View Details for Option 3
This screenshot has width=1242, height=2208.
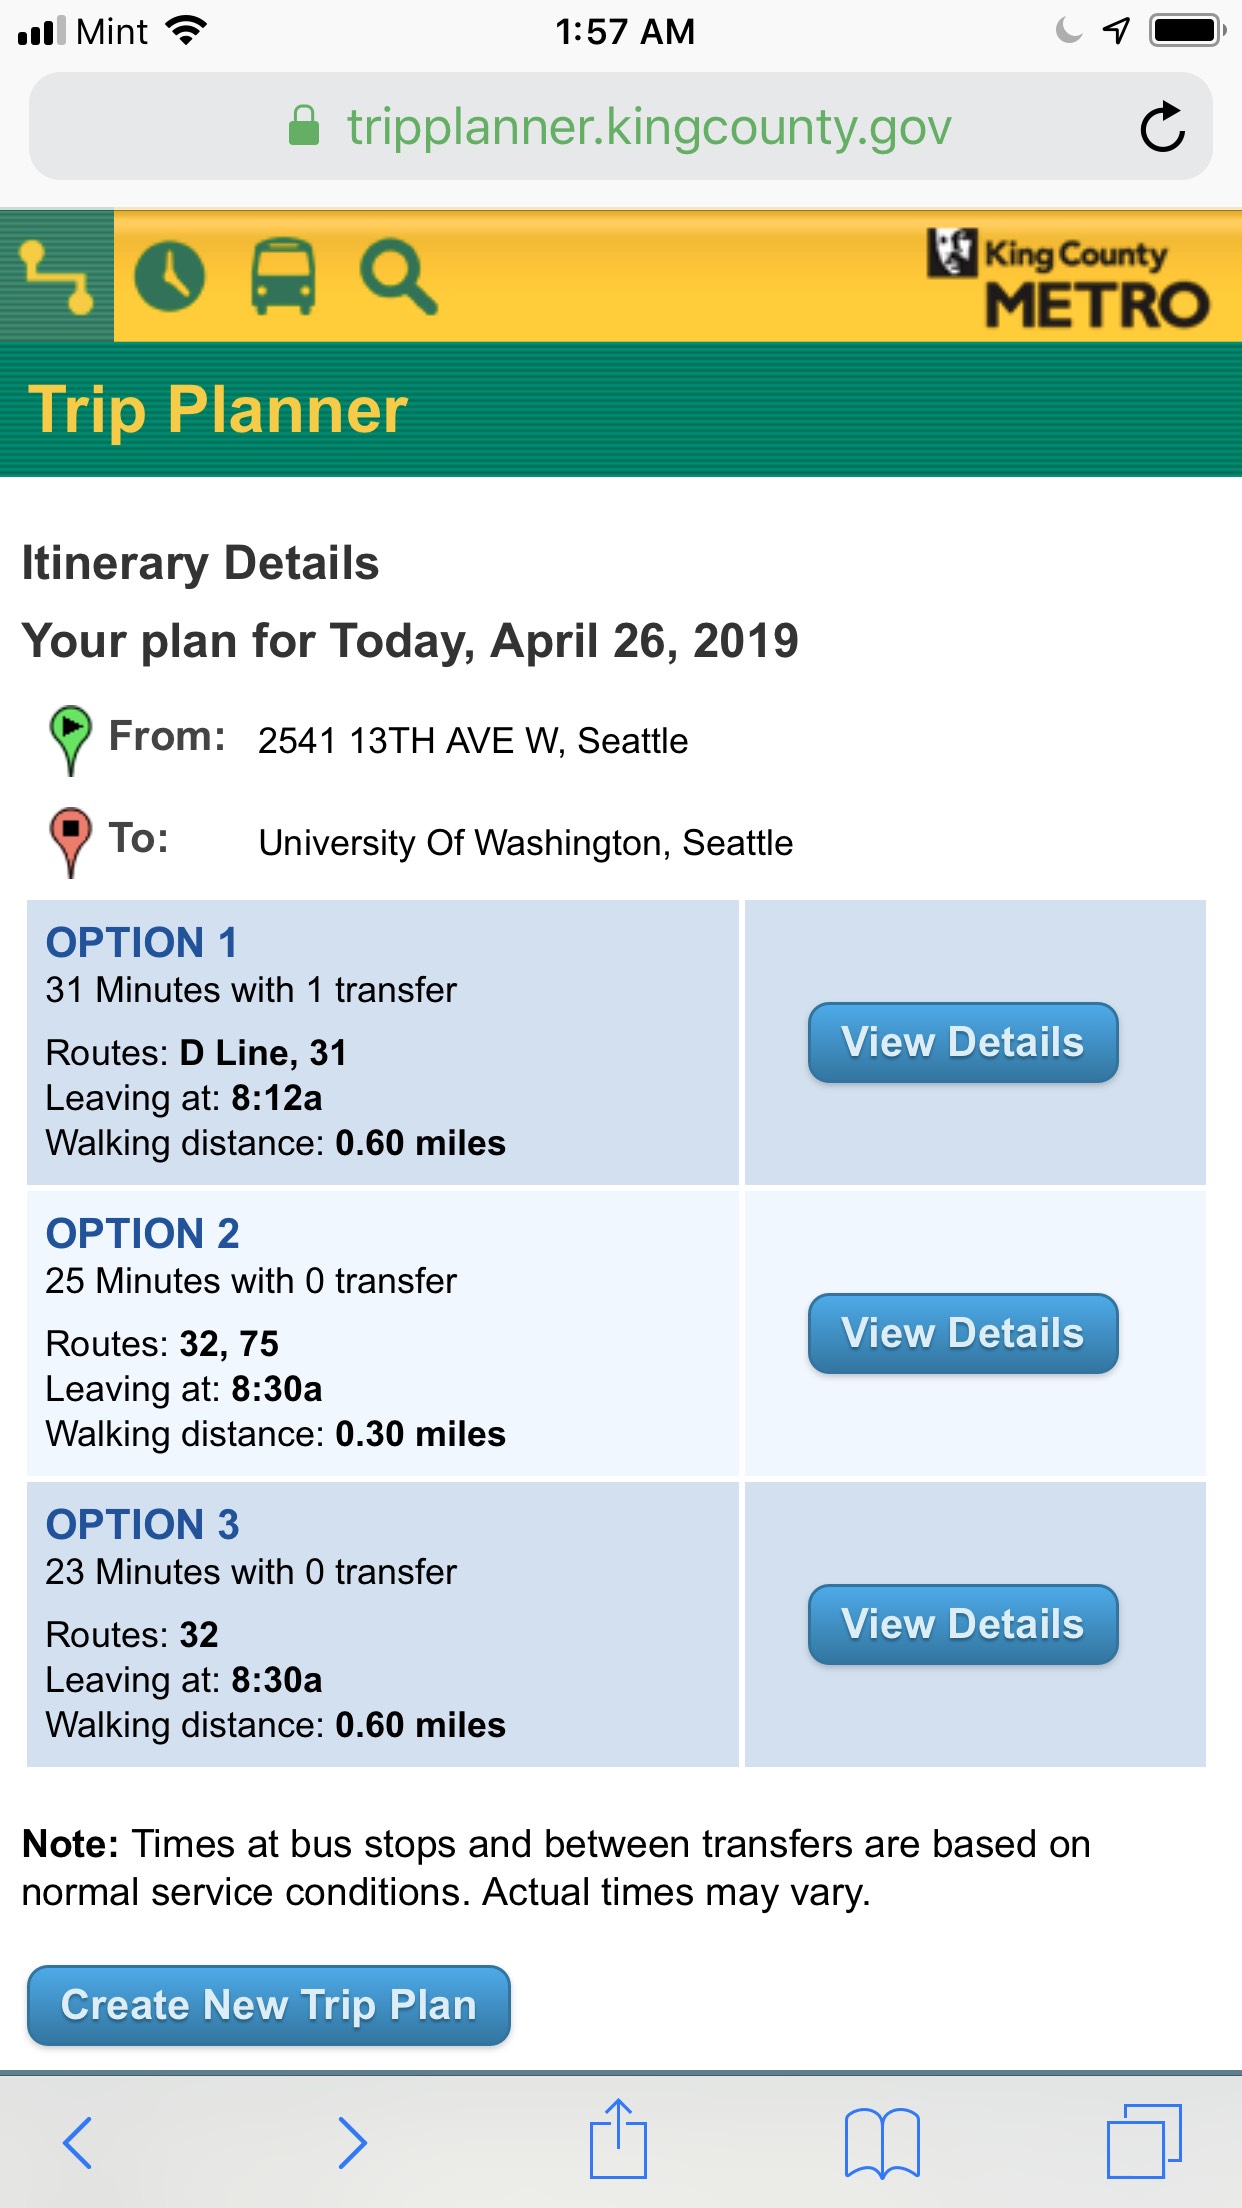click(x=962, y=1624)
